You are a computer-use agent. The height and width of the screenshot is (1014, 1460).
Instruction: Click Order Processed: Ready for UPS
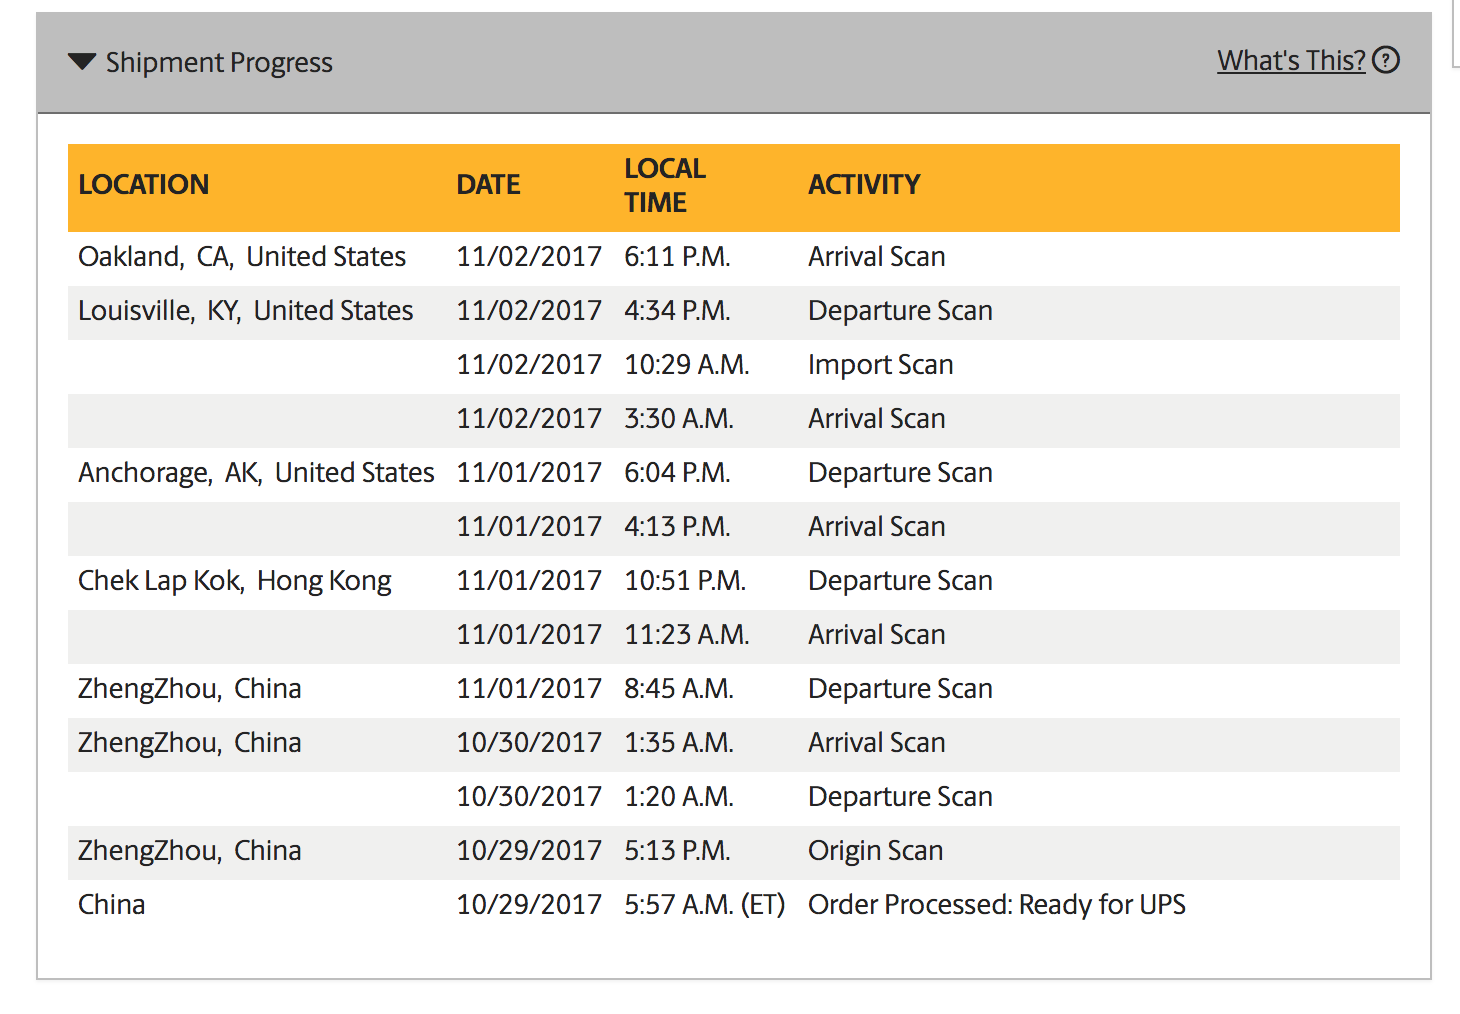pyautogui.click(x=996, y=905)
